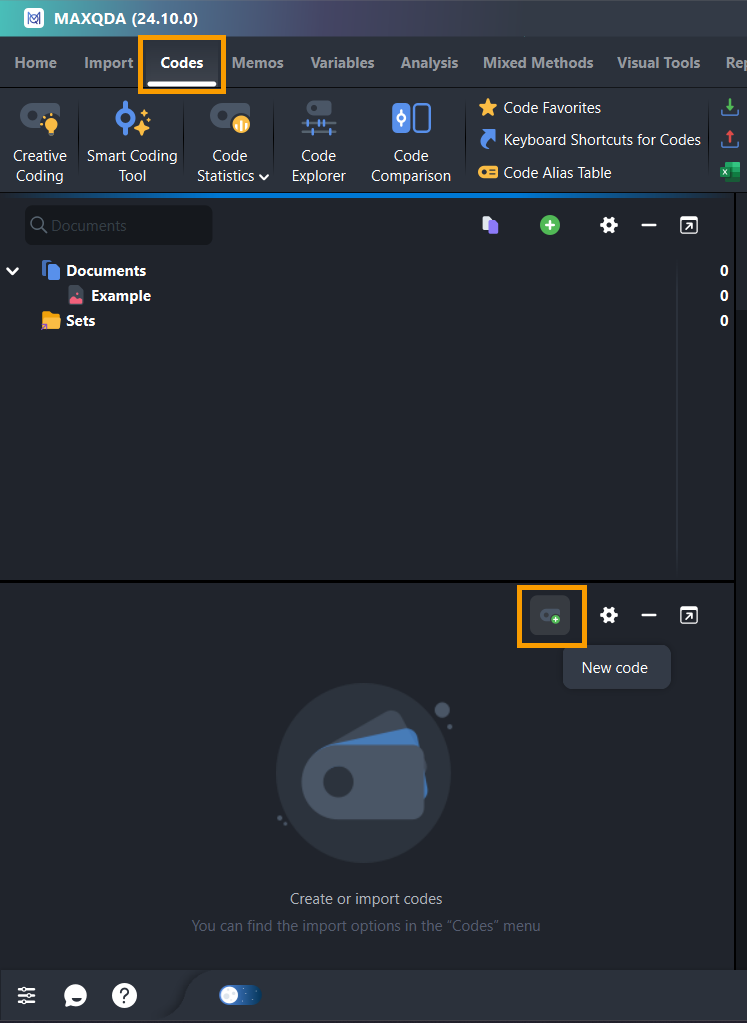Add a new document with green plus

click(550, 225)
